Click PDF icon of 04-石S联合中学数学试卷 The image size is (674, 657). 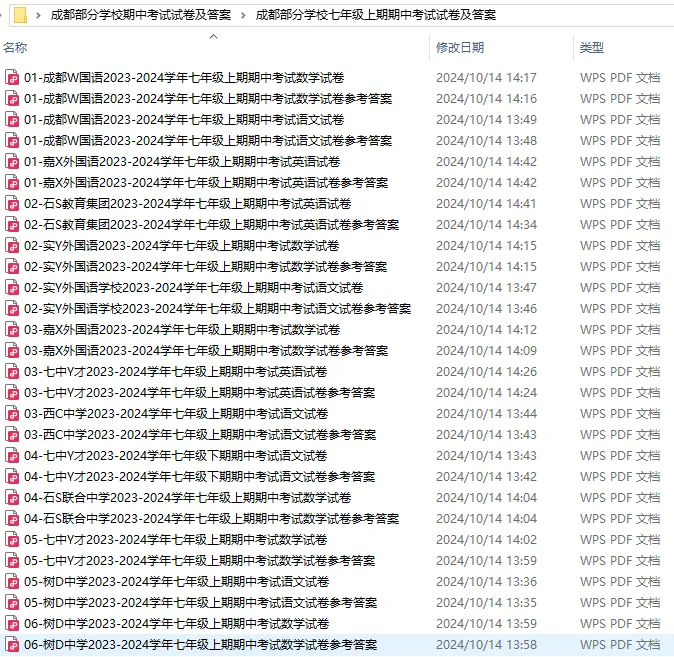tap(12, 498)
